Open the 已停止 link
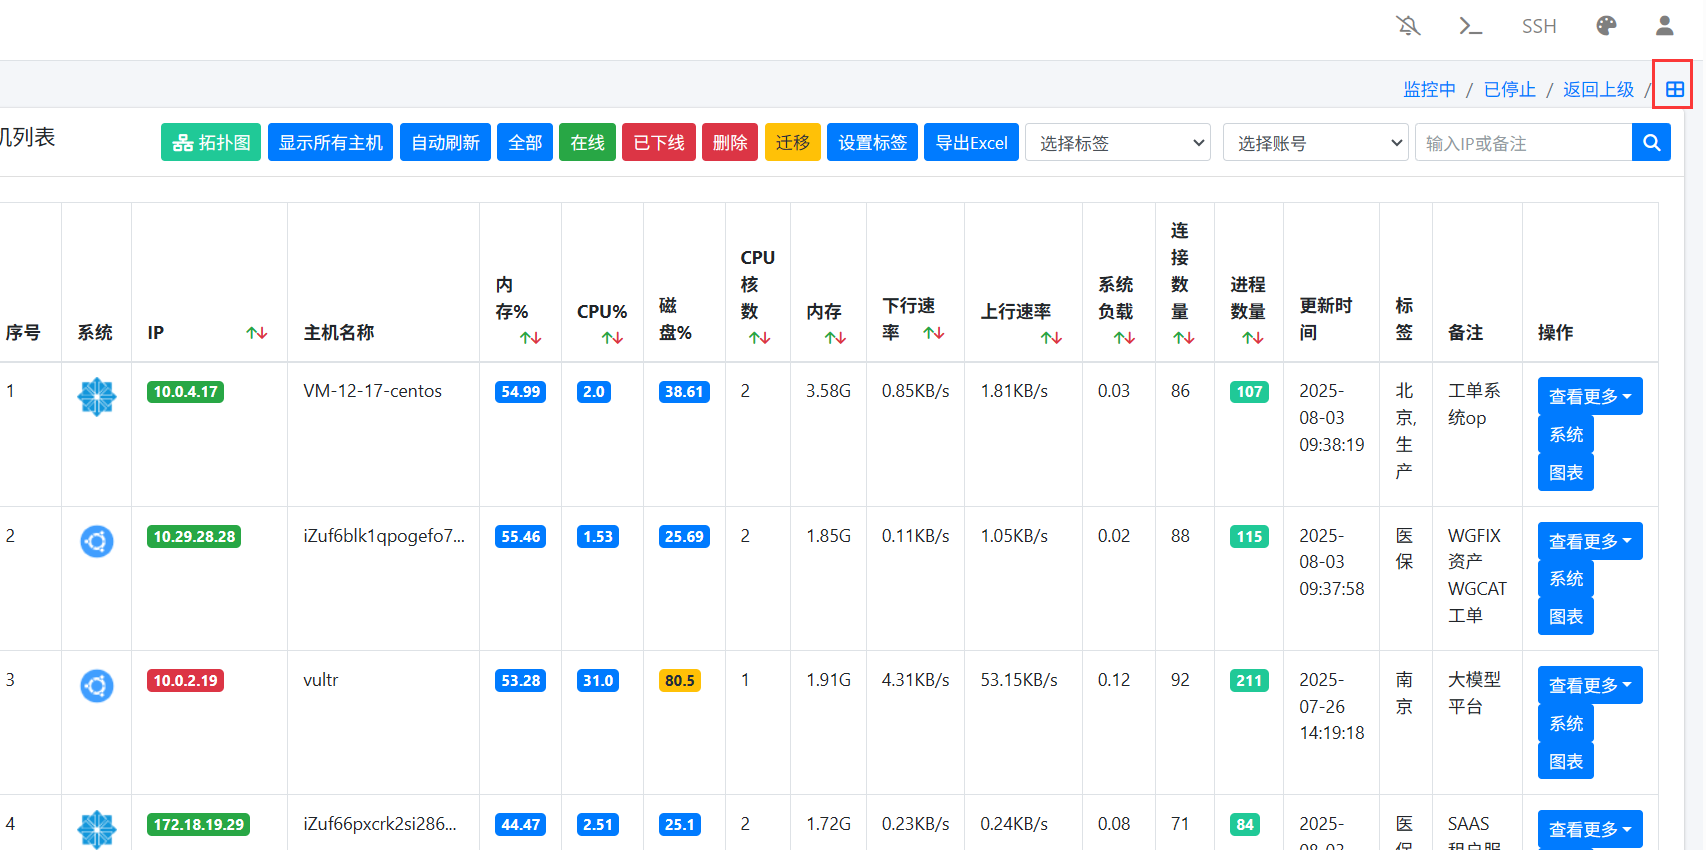Viewport: 1706px width, 850px height. [1509, 90]
